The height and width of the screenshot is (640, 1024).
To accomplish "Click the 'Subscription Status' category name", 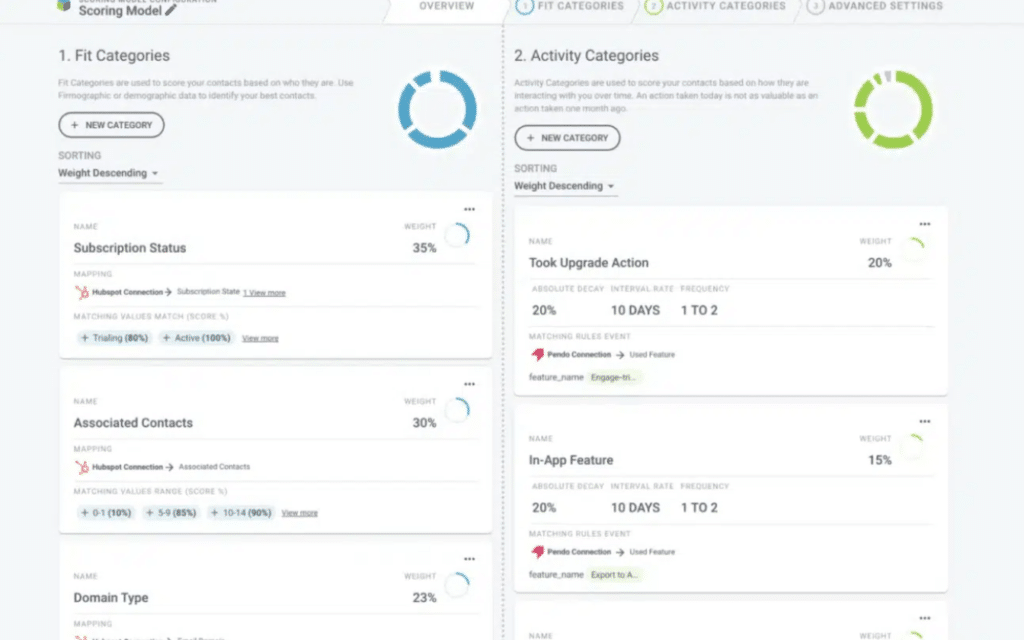I will 130,248.
